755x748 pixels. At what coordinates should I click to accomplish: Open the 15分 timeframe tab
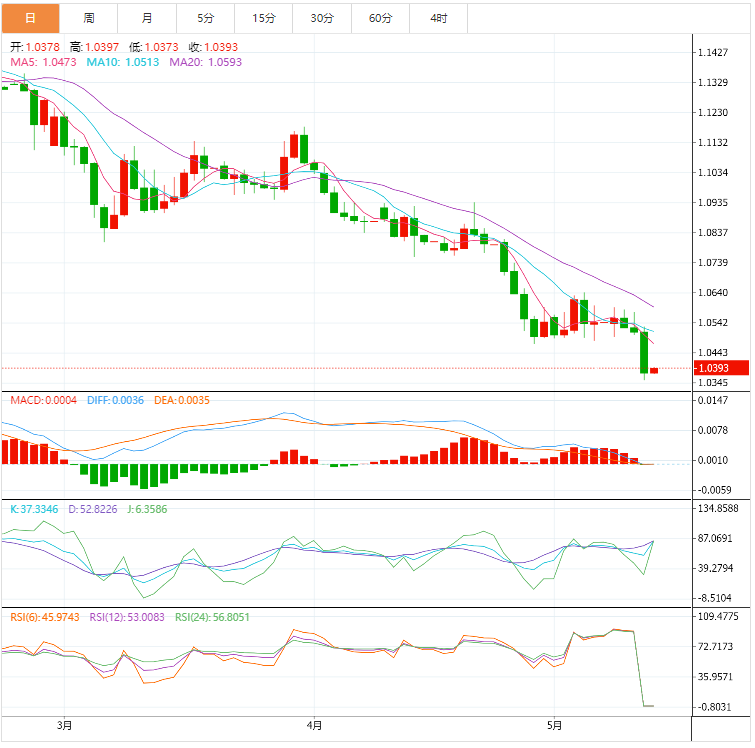[x=264, y=18]
